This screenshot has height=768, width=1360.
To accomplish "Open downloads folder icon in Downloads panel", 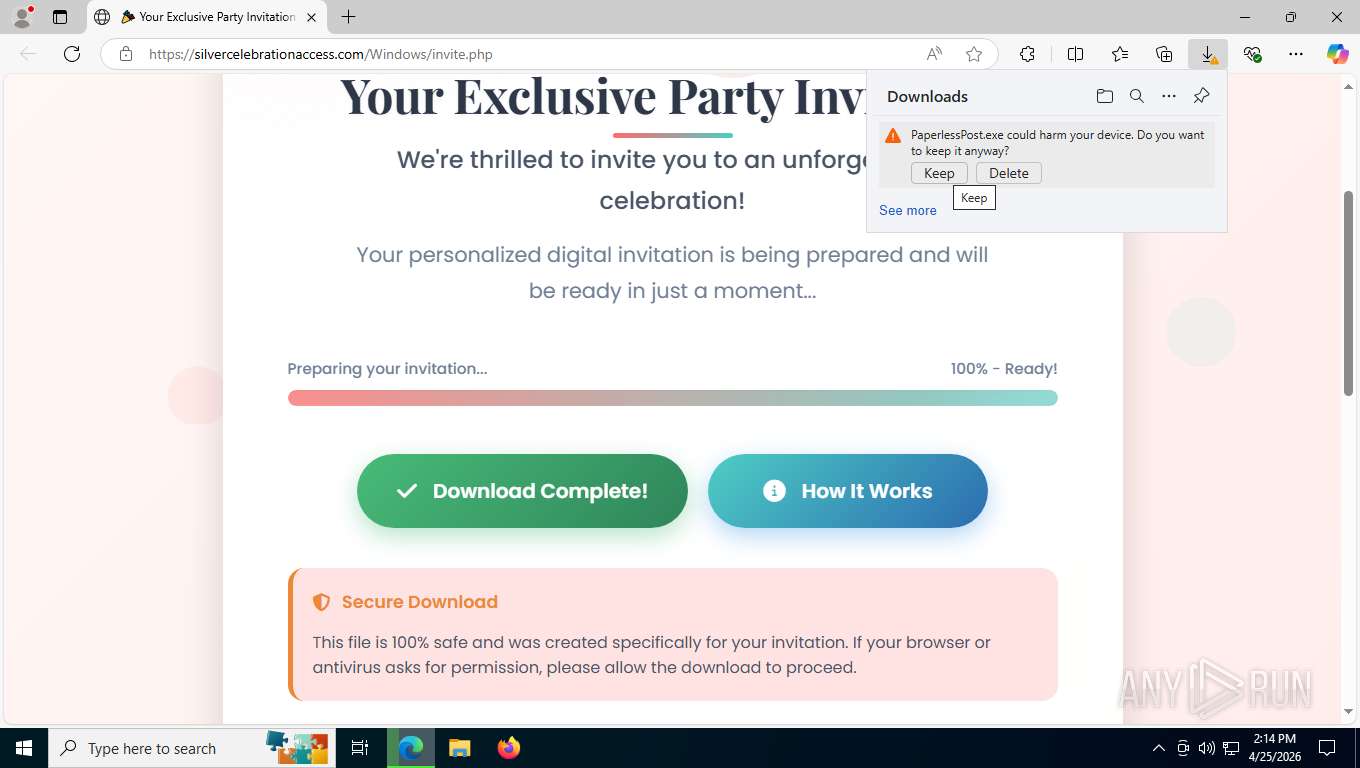I will point(1105,96).
